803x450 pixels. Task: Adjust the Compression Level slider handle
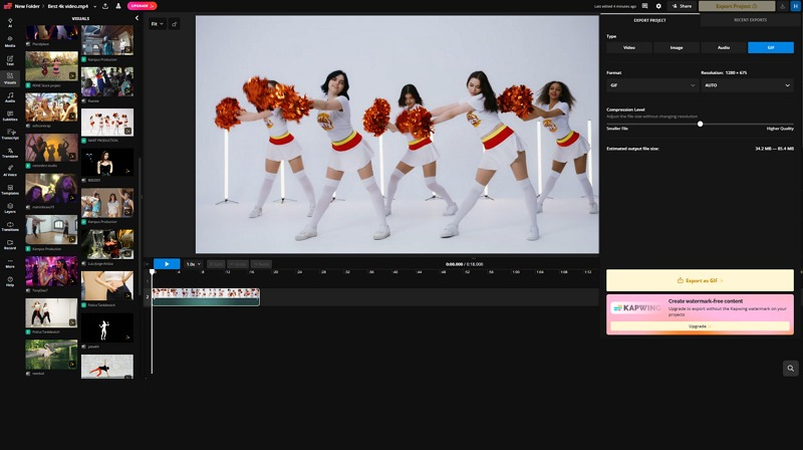click(700, 124)
